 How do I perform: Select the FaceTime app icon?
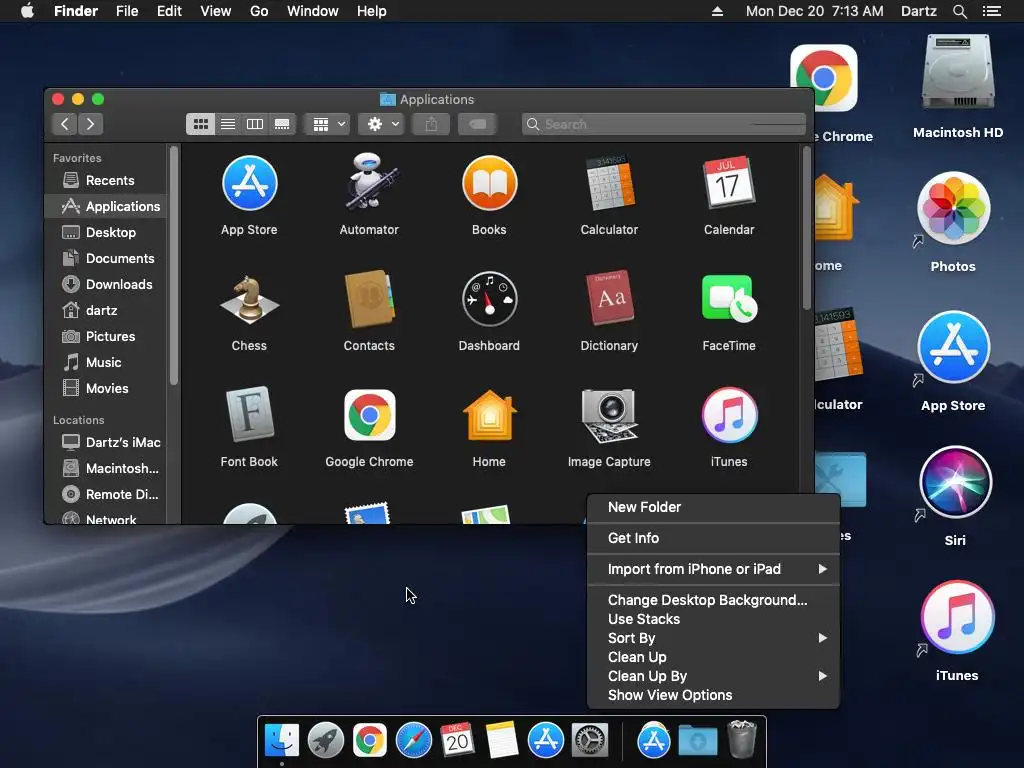729,299
